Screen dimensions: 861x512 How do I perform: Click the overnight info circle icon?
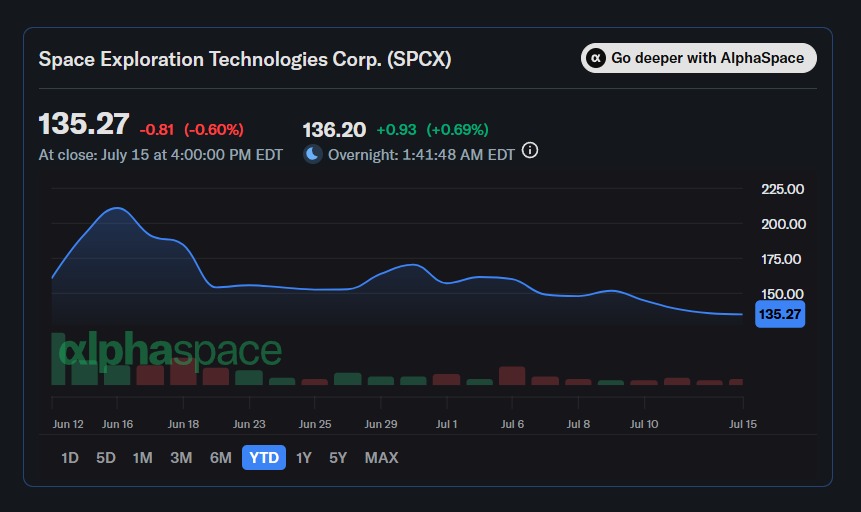click(529, 150)
